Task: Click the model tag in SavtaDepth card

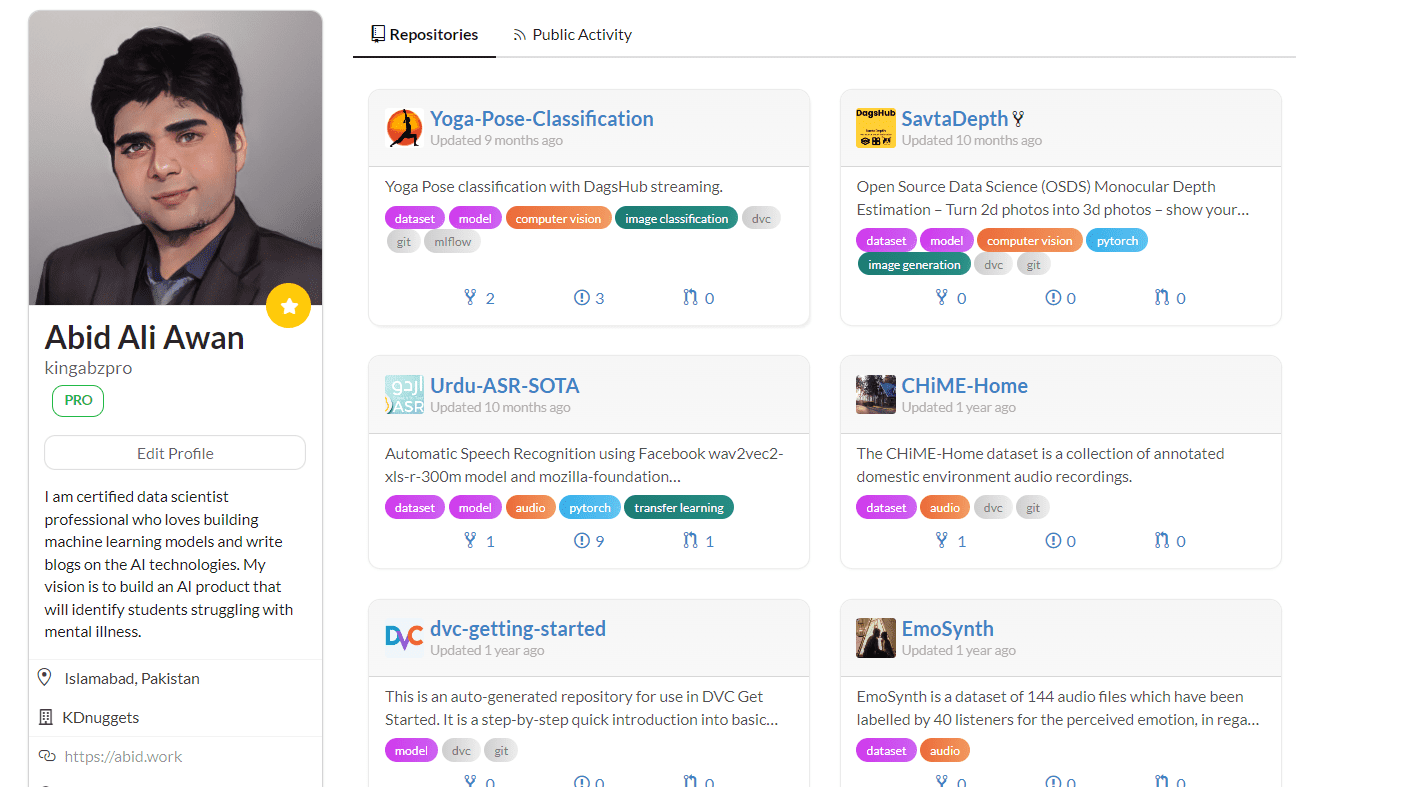Action: (x=946, y=241)
